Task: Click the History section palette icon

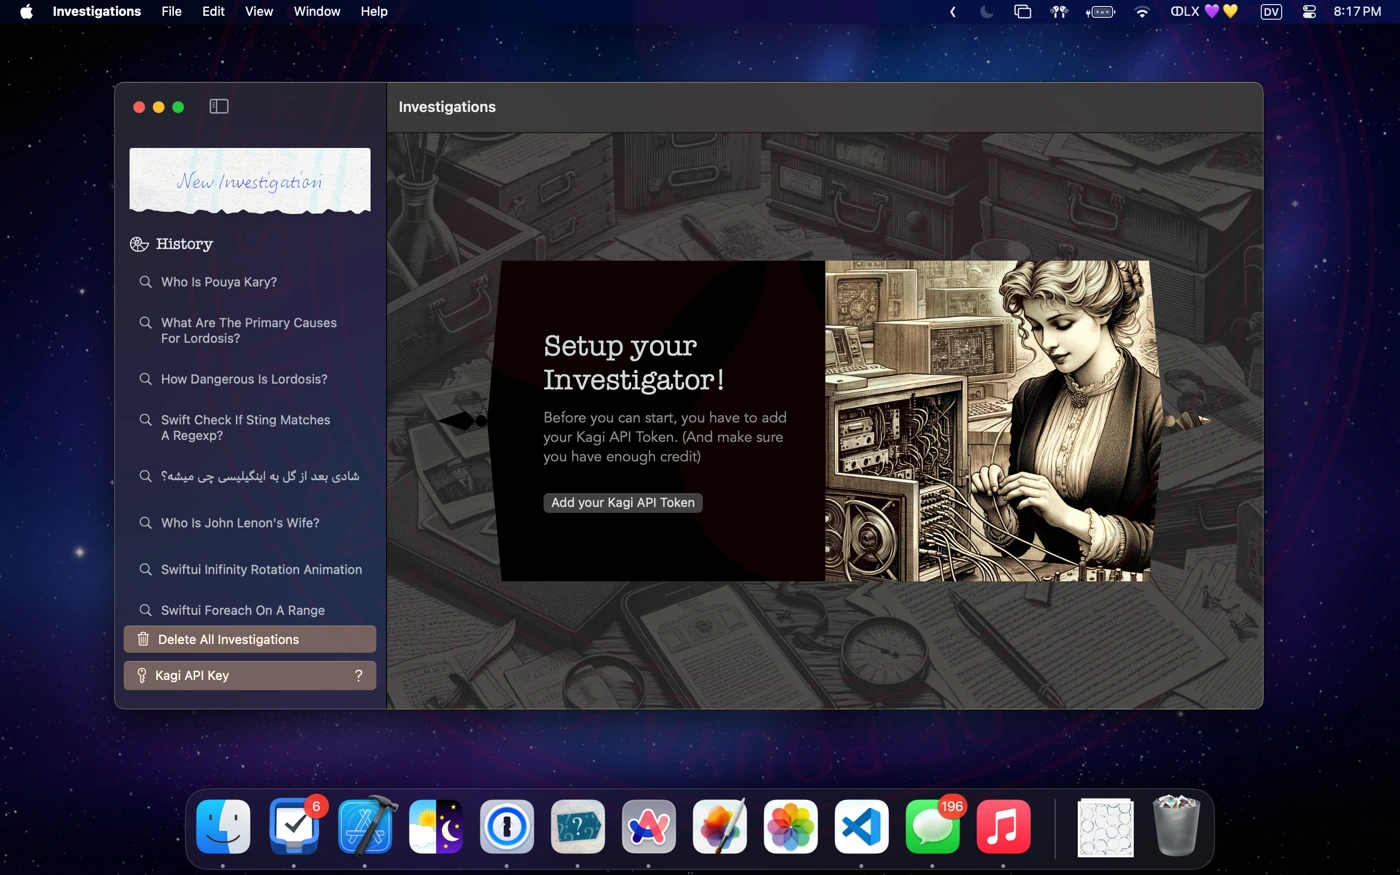Action: (x=139, y=244)
